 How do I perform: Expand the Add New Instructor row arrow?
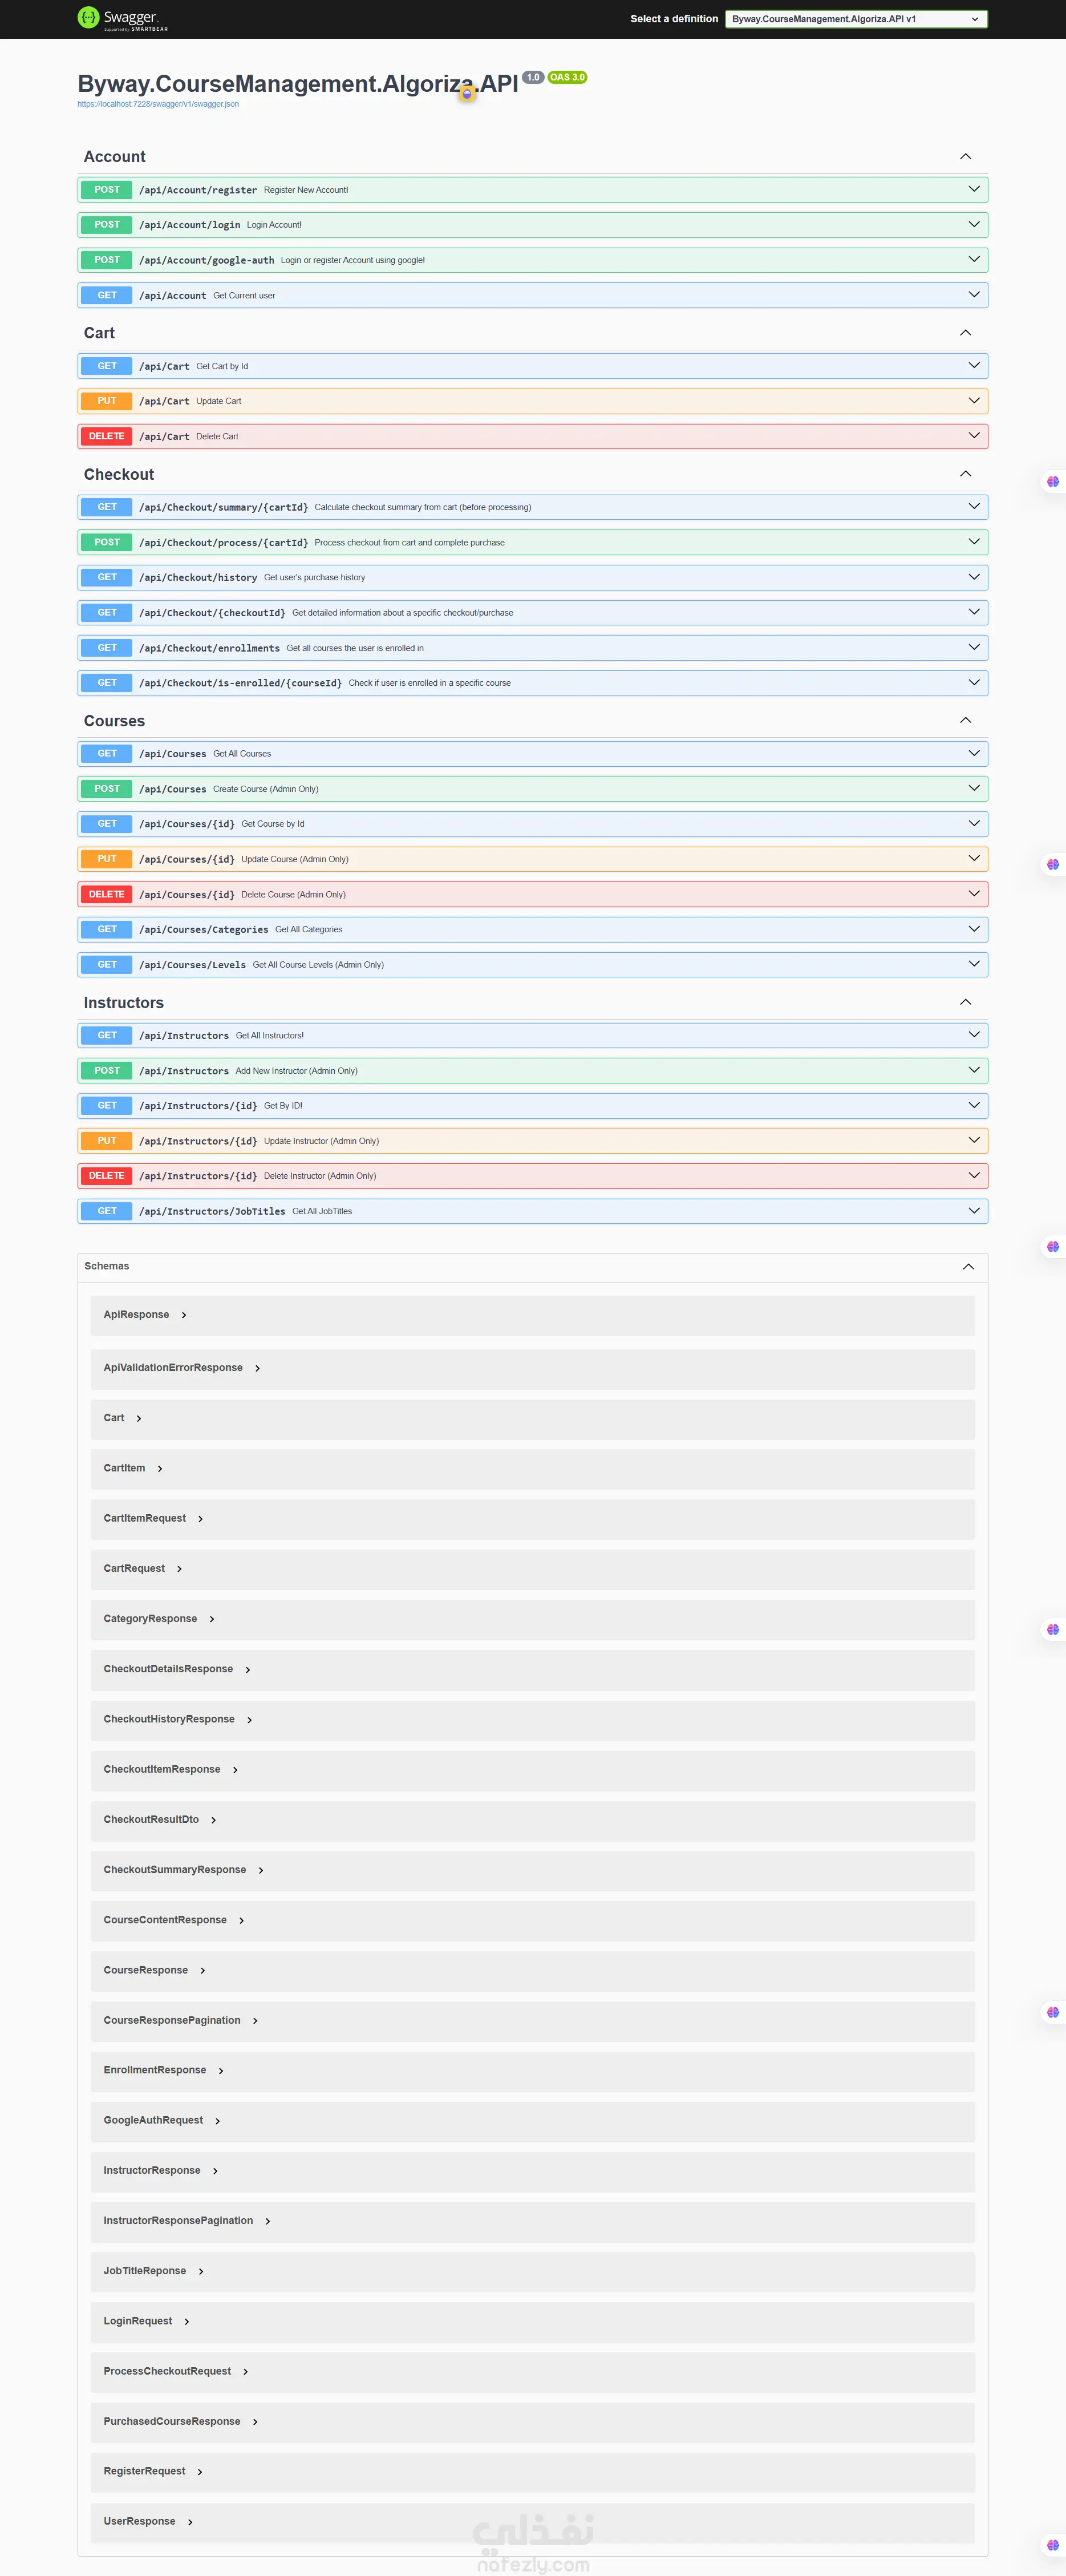click(x=974, y=1071)
